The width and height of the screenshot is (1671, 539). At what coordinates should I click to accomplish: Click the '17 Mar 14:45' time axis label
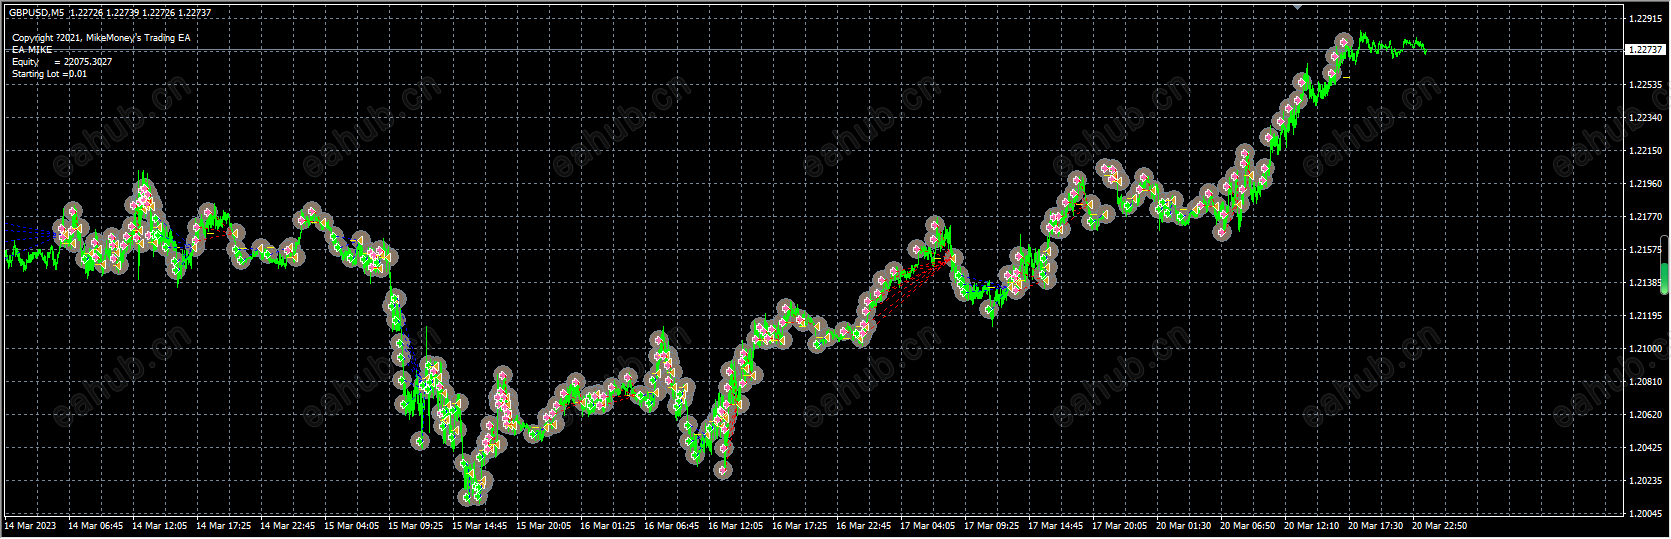click(1057, 526)
